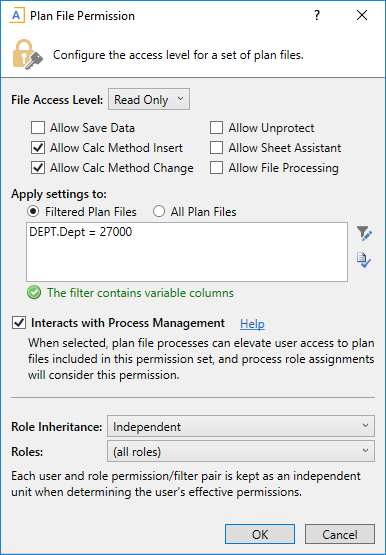Screen dimensions: 386x555
Task: Click inside the DEPT.Dept filter text box
Action: point(187,252)
